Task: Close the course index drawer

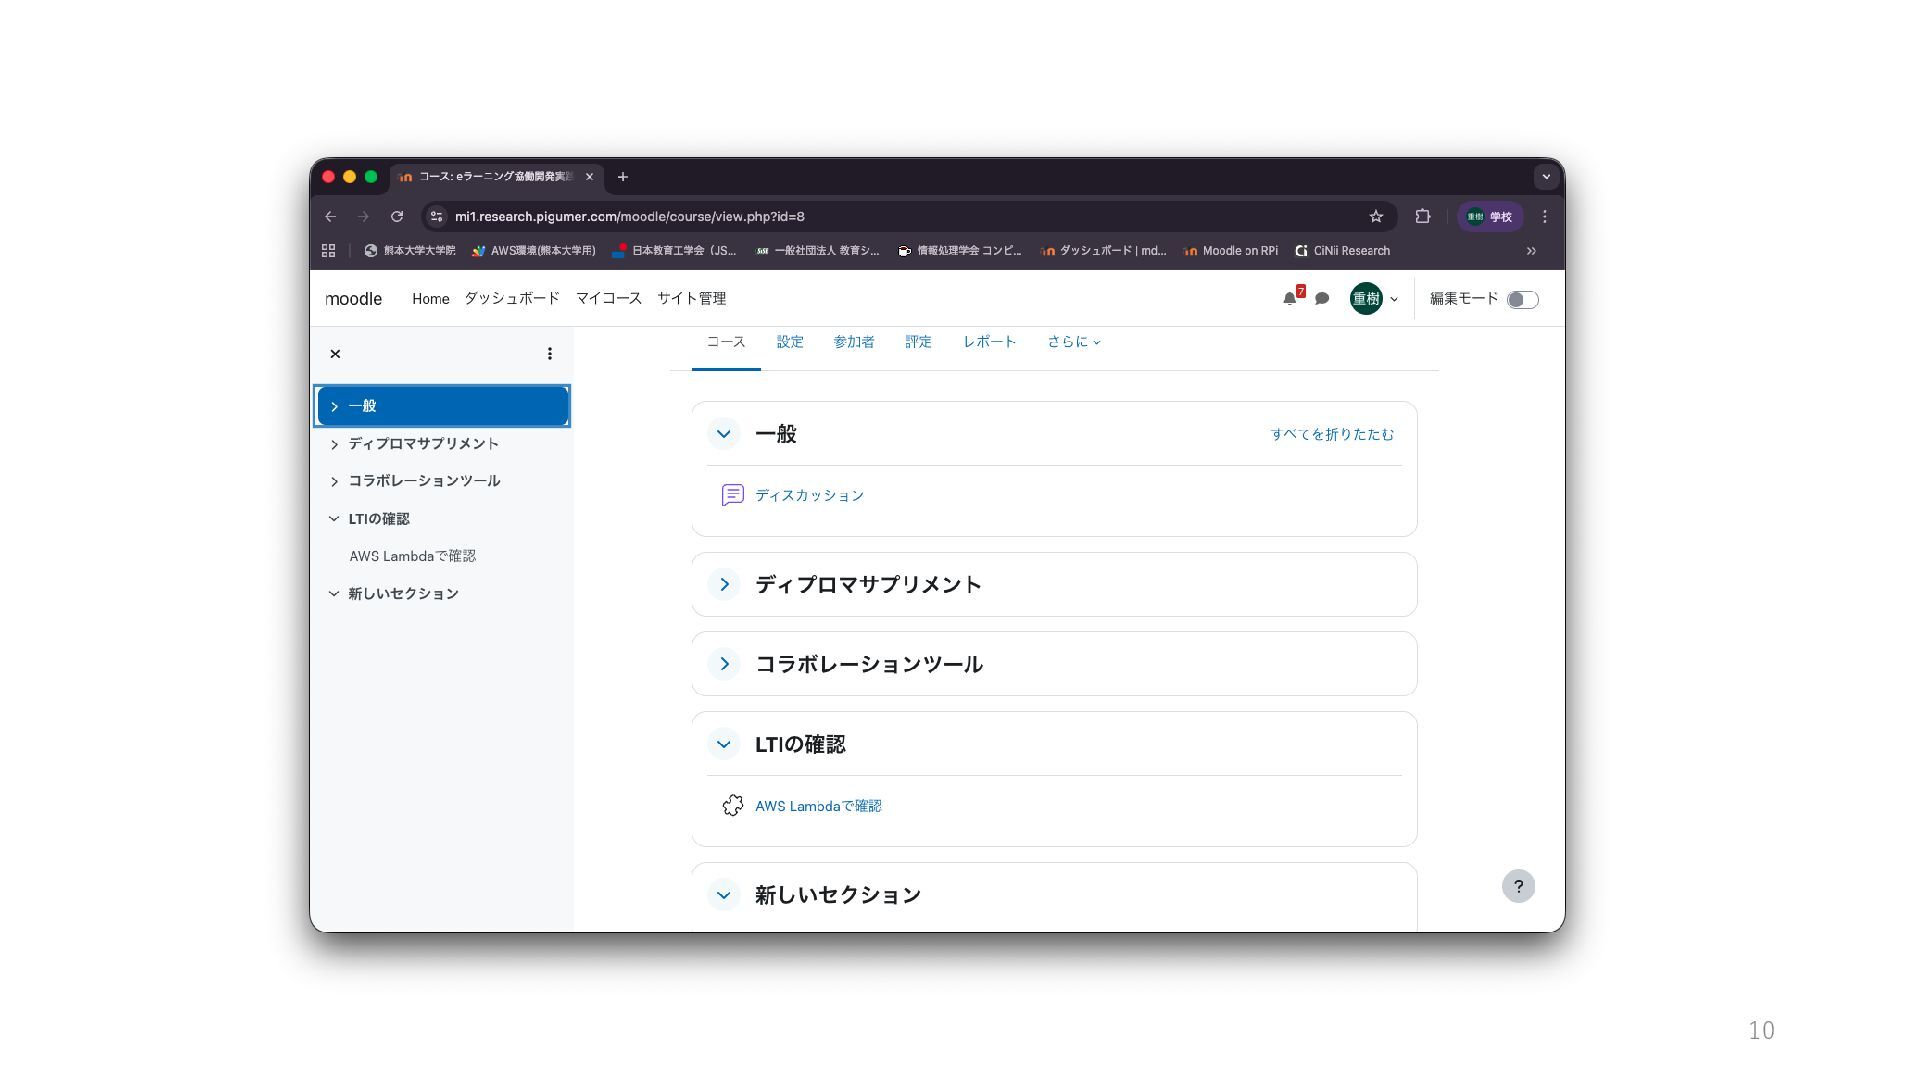Action: pos(335,354)
